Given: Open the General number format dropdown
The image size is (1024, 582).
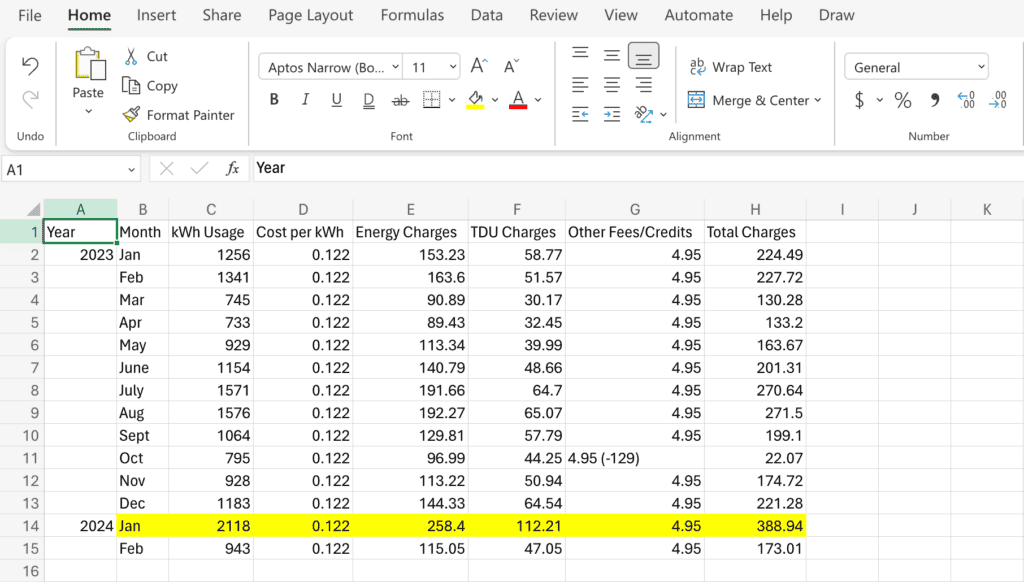Looking at the screenshot, I should [x=915, y=66].
